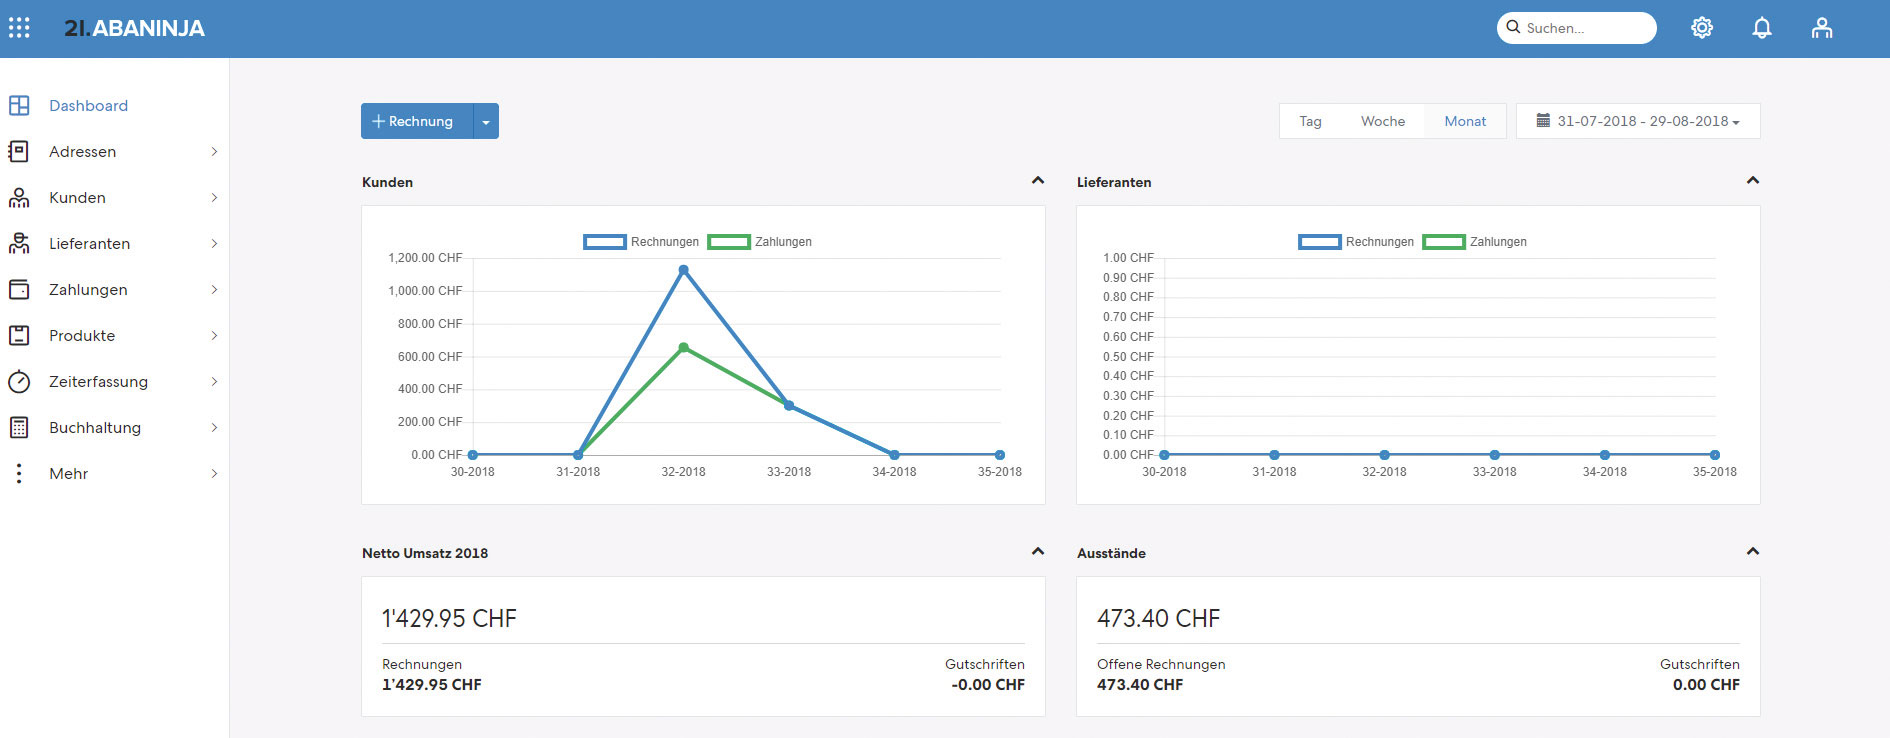The height and width of the screenshot is (738, 1890).
Task: Click the Mehr three-dots icon
Action: click(x=19, y=473)
